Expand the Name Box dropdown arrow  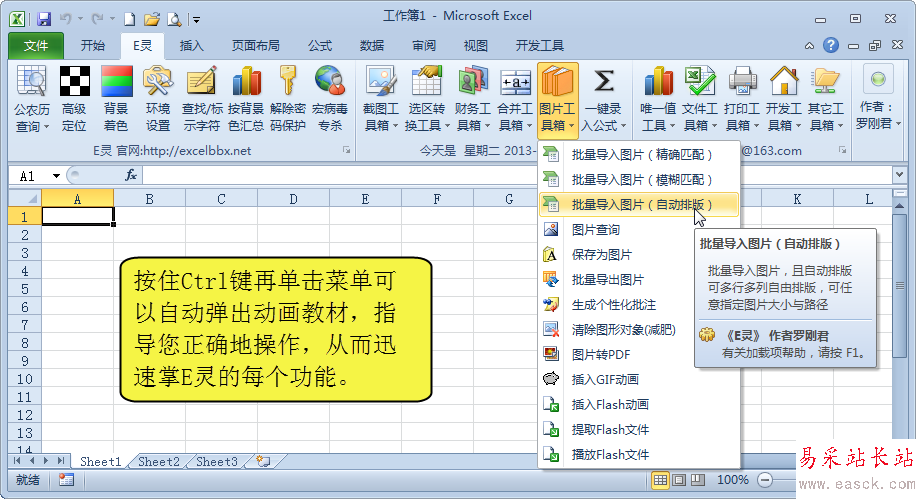[56, 176]
